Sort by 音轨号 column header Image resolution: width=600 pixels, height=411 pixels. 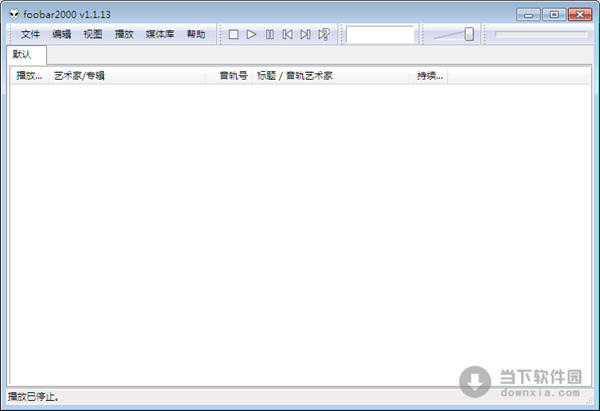(229, 76)
